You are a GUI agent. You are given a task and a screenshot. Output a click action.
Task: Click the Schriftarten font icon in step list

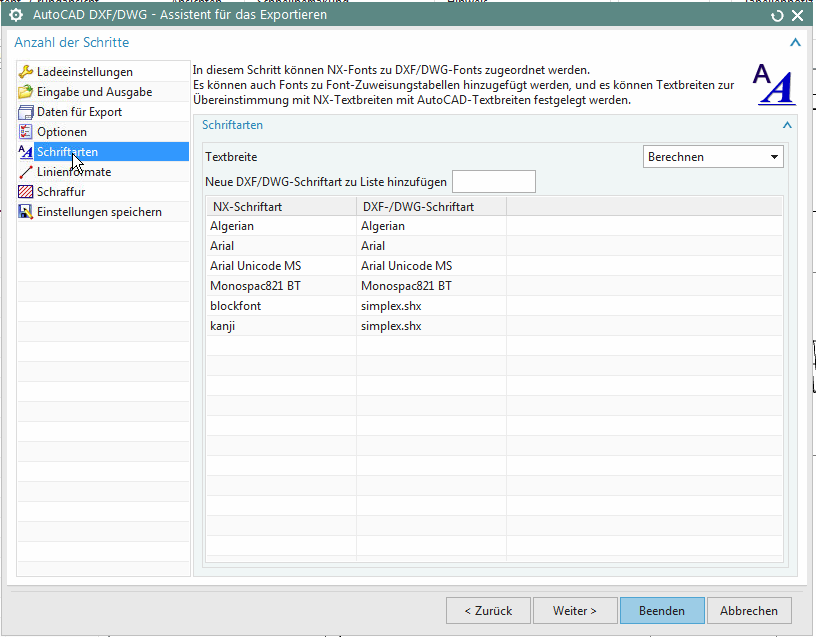click(26, 152)
